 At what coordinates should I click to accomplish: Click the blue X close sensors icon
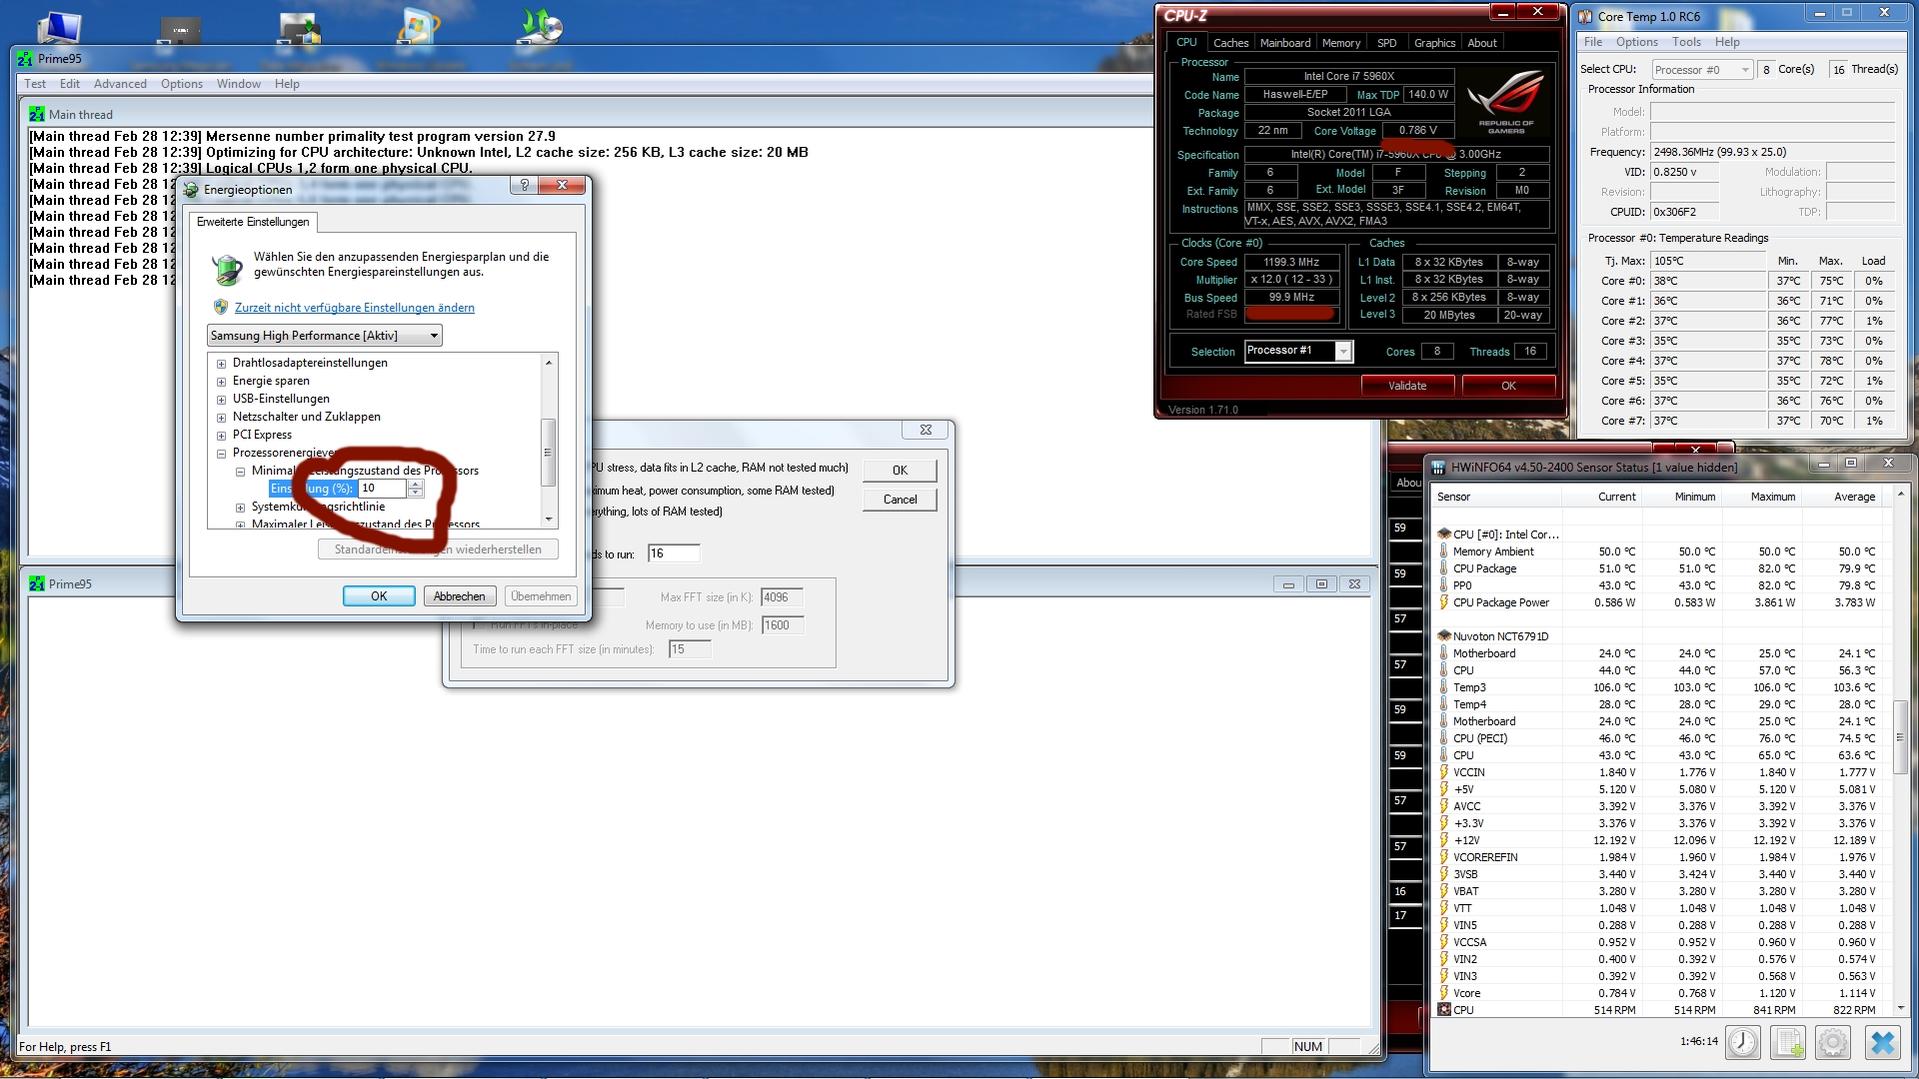1882,1042
